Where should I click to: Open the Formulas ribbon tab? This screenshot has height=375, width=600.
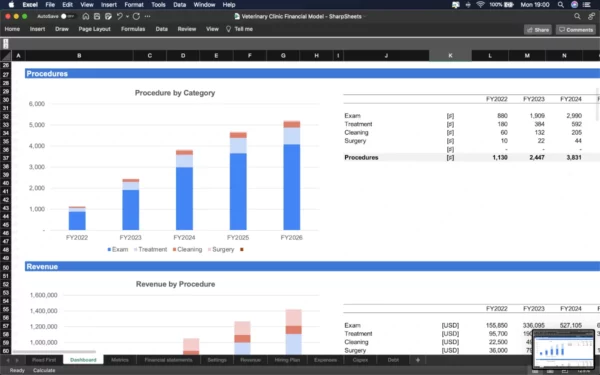pyautogui.click(x=133, y=29)
